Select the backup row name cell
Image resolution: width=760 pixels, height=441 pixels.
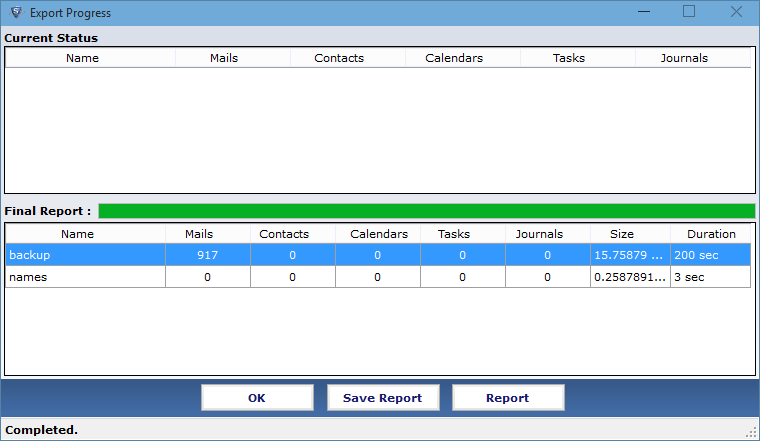pos(85,255)
